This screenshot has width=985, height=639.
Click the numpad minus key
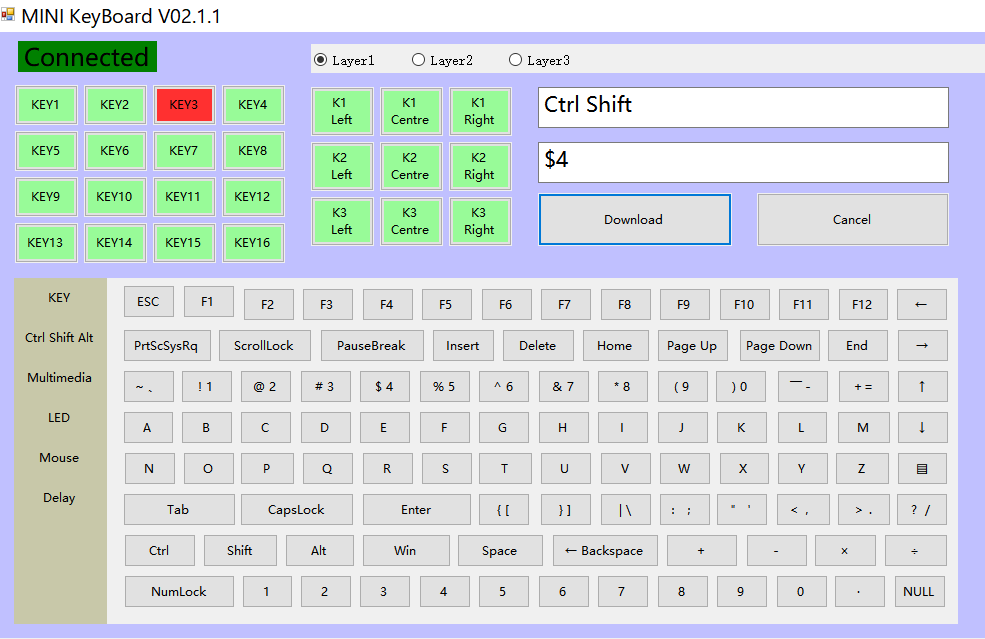pyautogui.click(x=776, y=551)
